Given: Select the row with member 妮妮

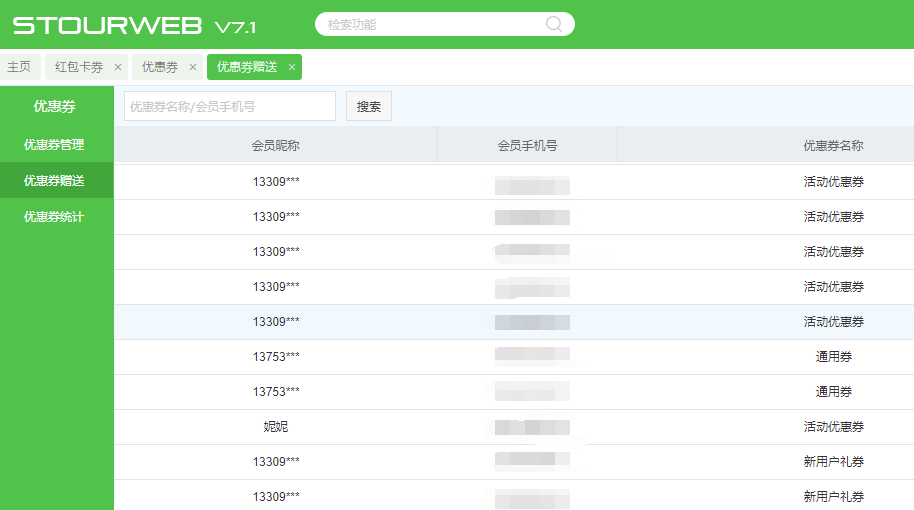Looking at the screenshot, I should tap(275, 427).
